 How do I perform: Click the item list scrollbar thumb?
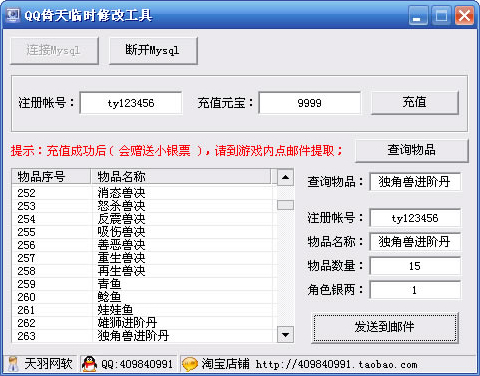click(285, 205)
